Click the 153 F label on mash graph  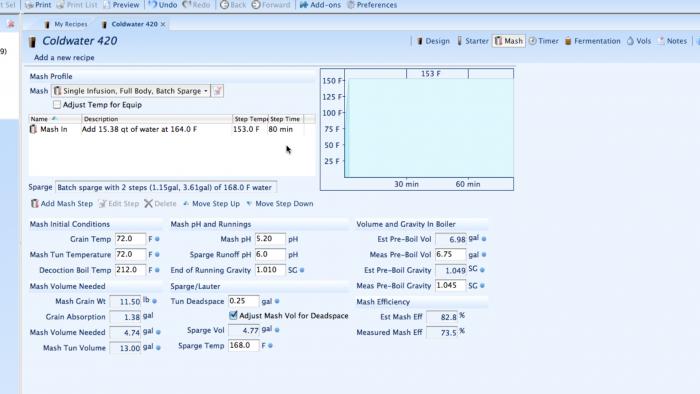(x=430, y=74)
